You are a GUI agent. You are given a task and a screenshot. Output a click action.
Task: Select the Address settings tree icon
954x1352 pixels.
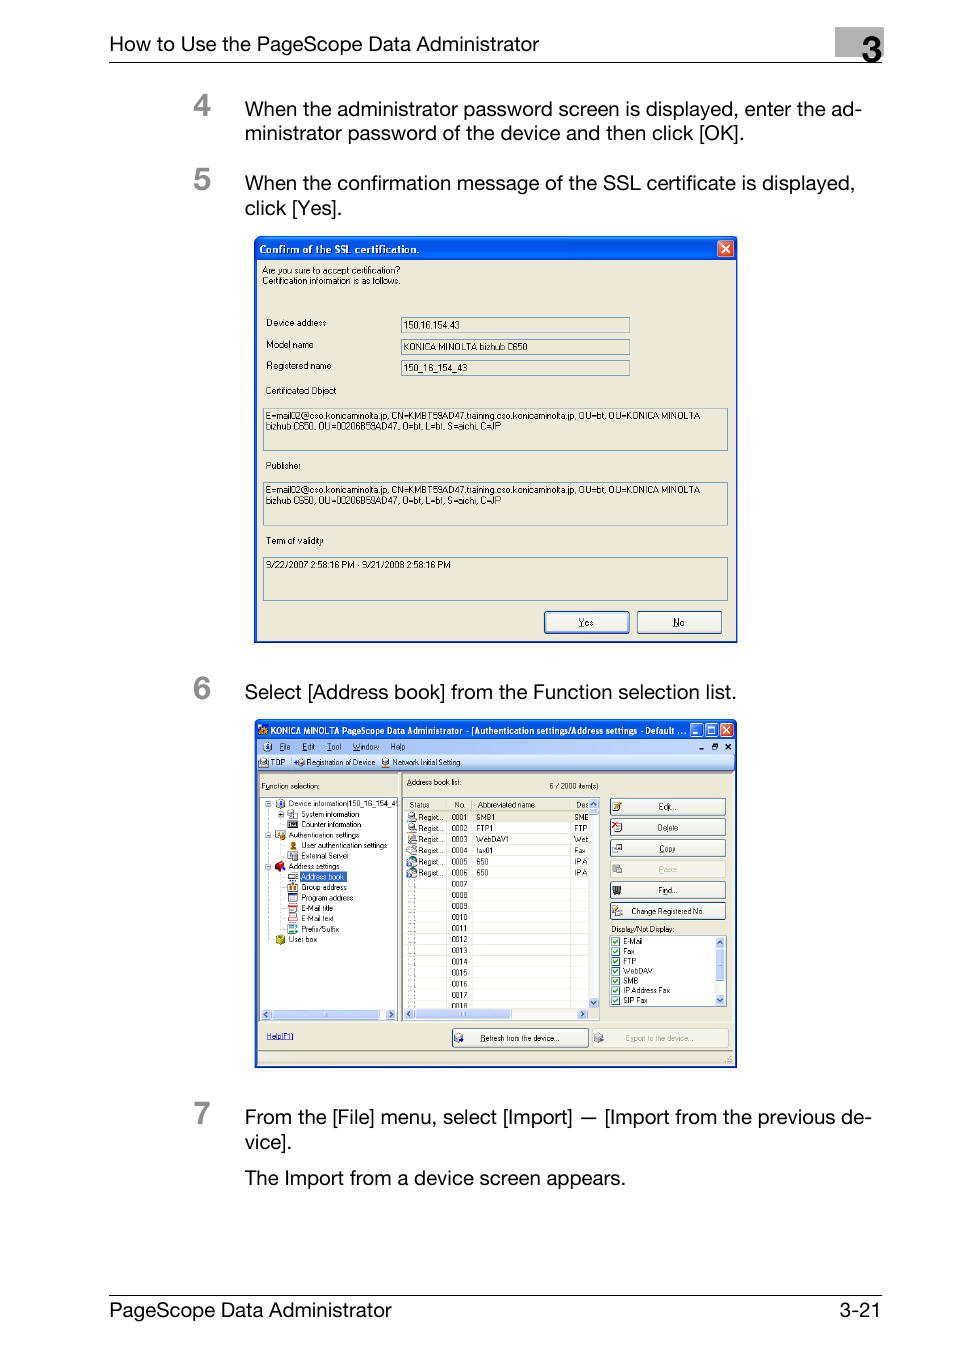(281, 867)
